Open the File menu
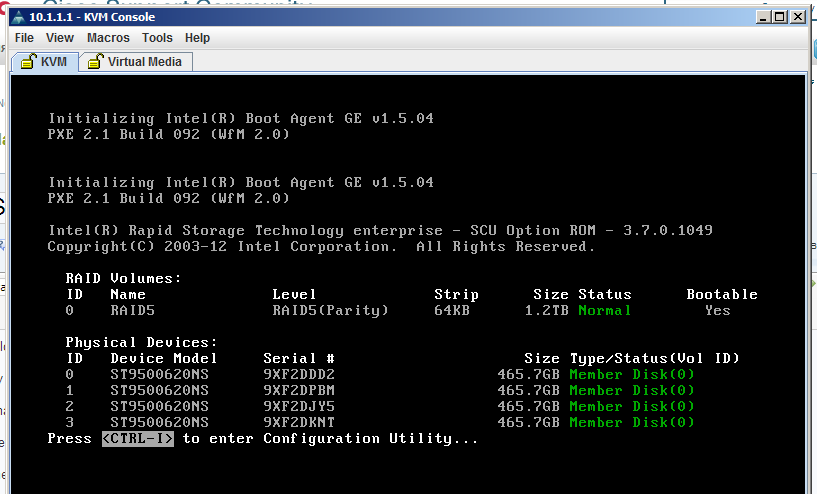 point(24,38)
